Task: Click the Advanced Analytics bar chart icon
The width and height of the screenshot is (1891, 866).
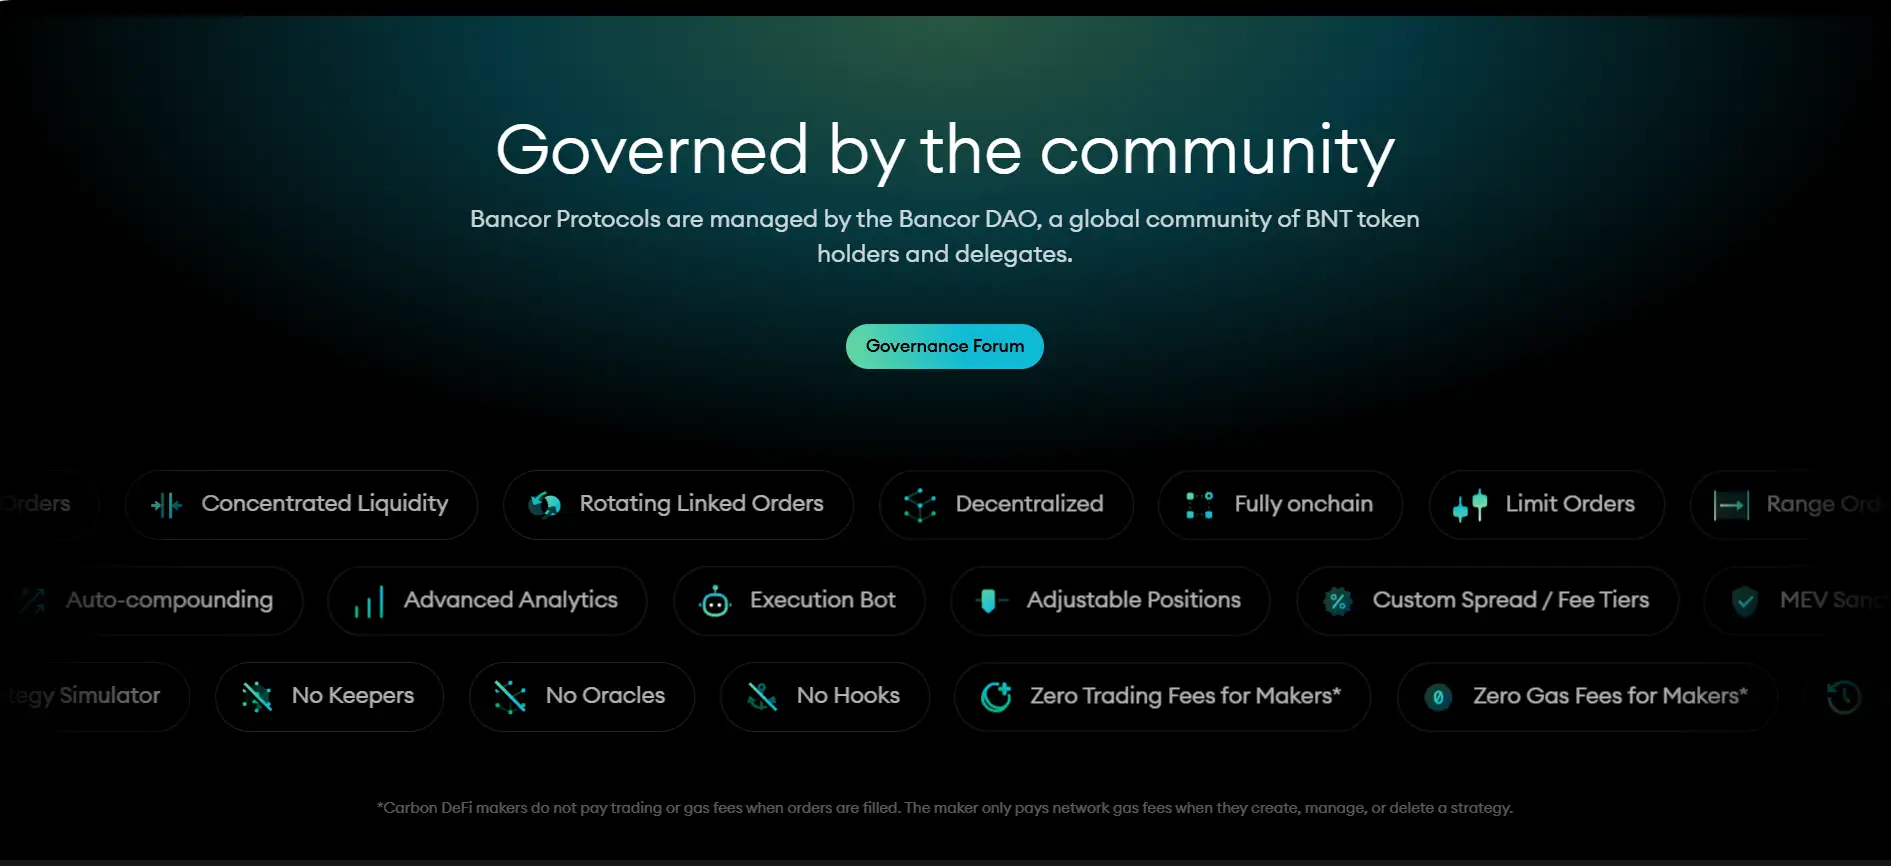Action: tap(369, 602)
